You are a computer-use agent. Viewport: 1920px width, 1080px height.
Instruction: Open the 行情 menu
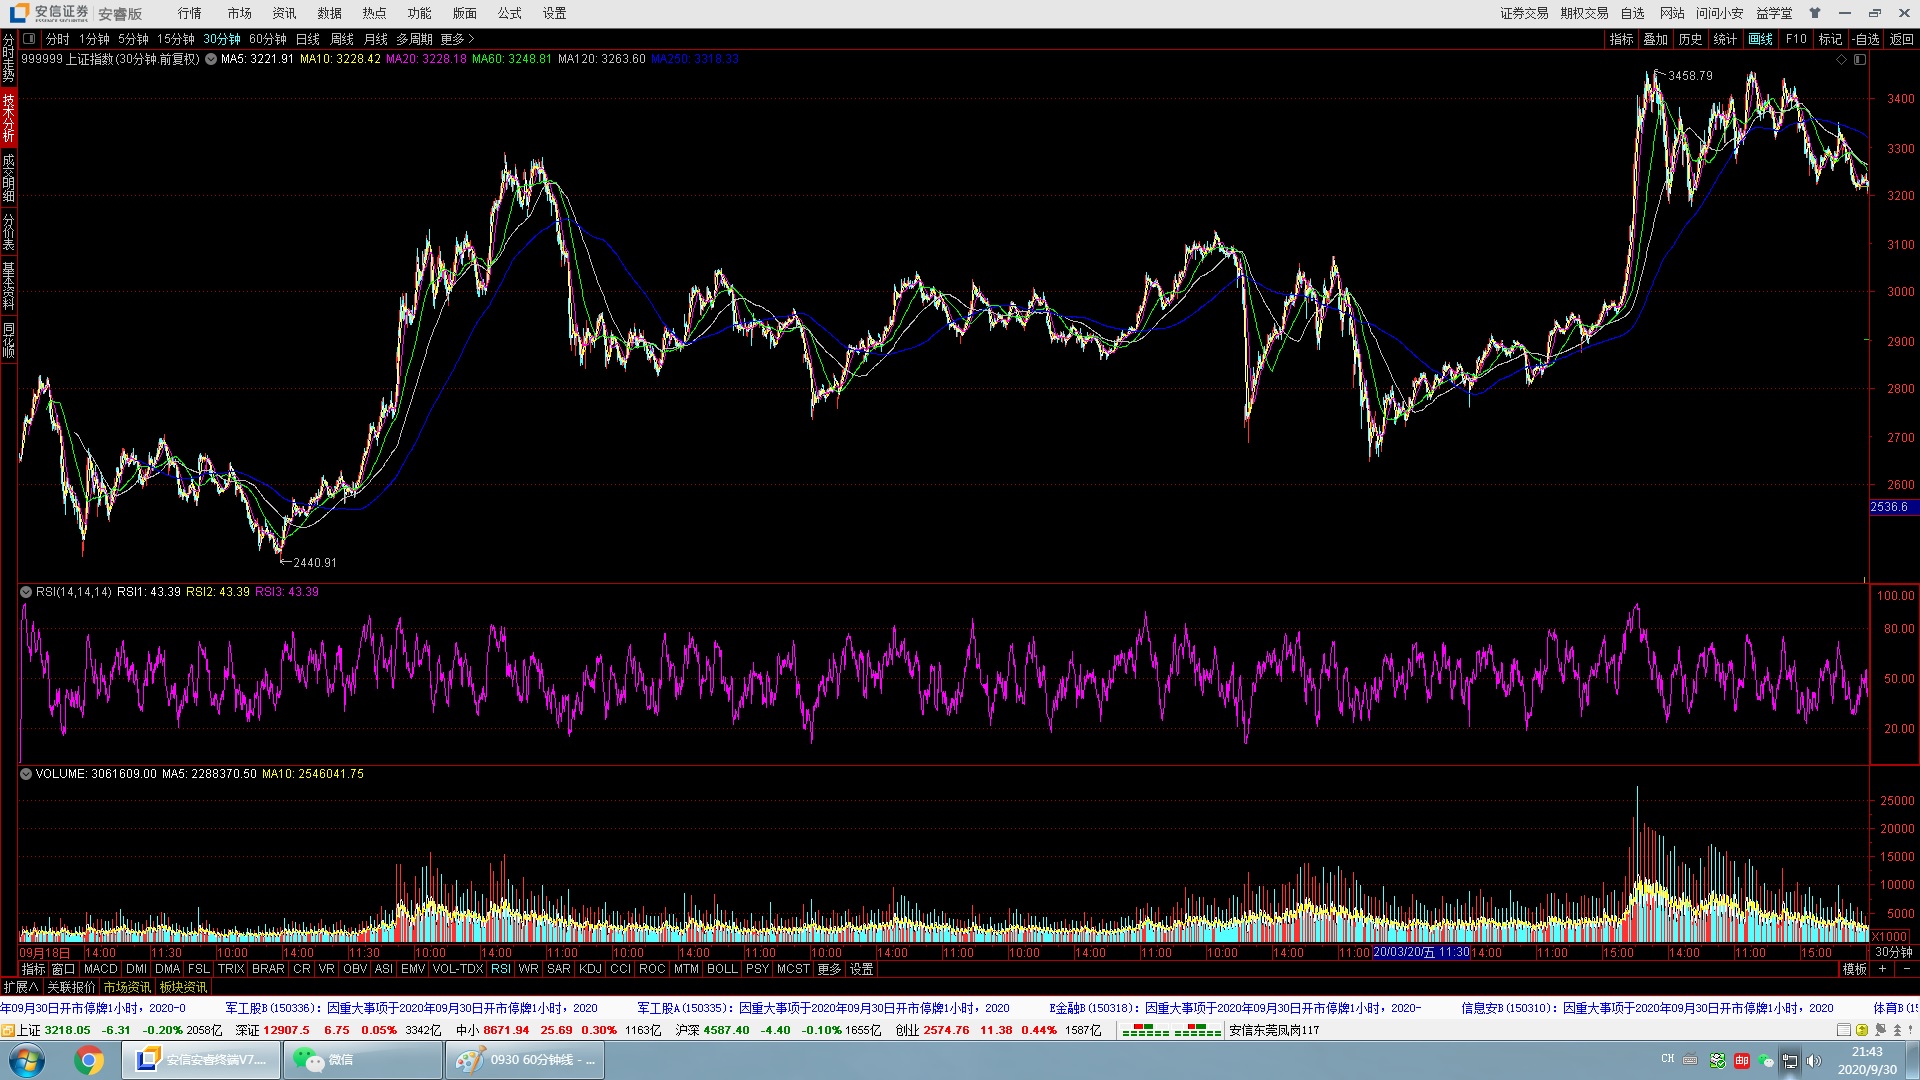click(x=189, y=13)
